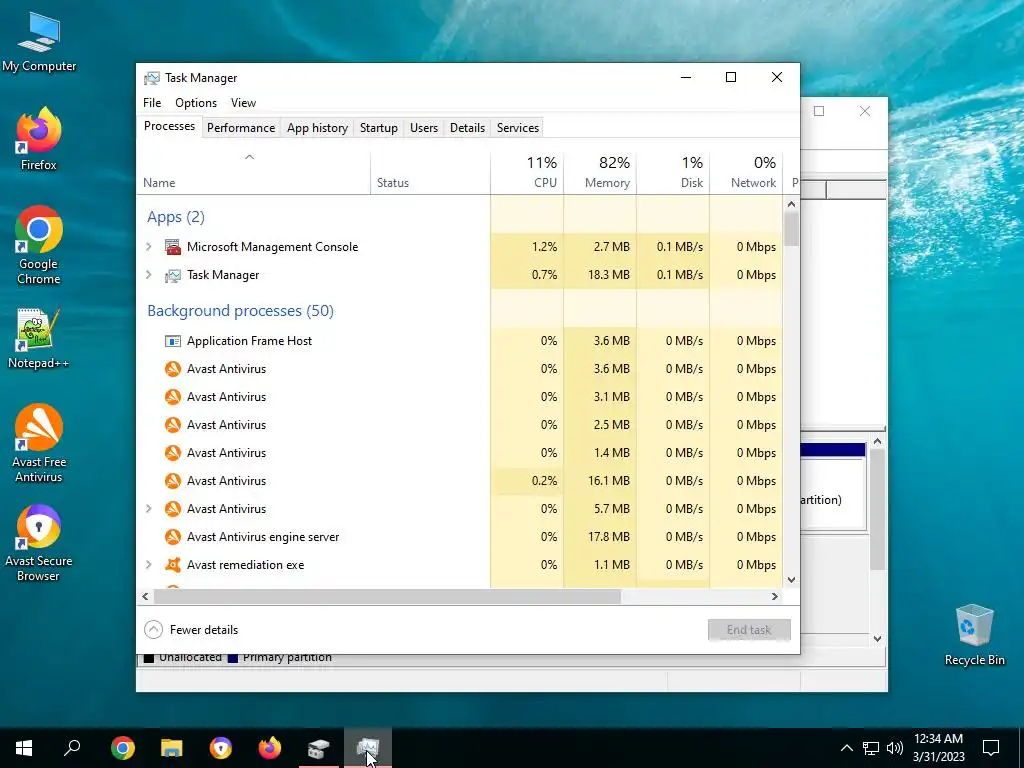Screen dimensions: 1024x768
Task: Switch to Services tab
Action: pos(518,128)
